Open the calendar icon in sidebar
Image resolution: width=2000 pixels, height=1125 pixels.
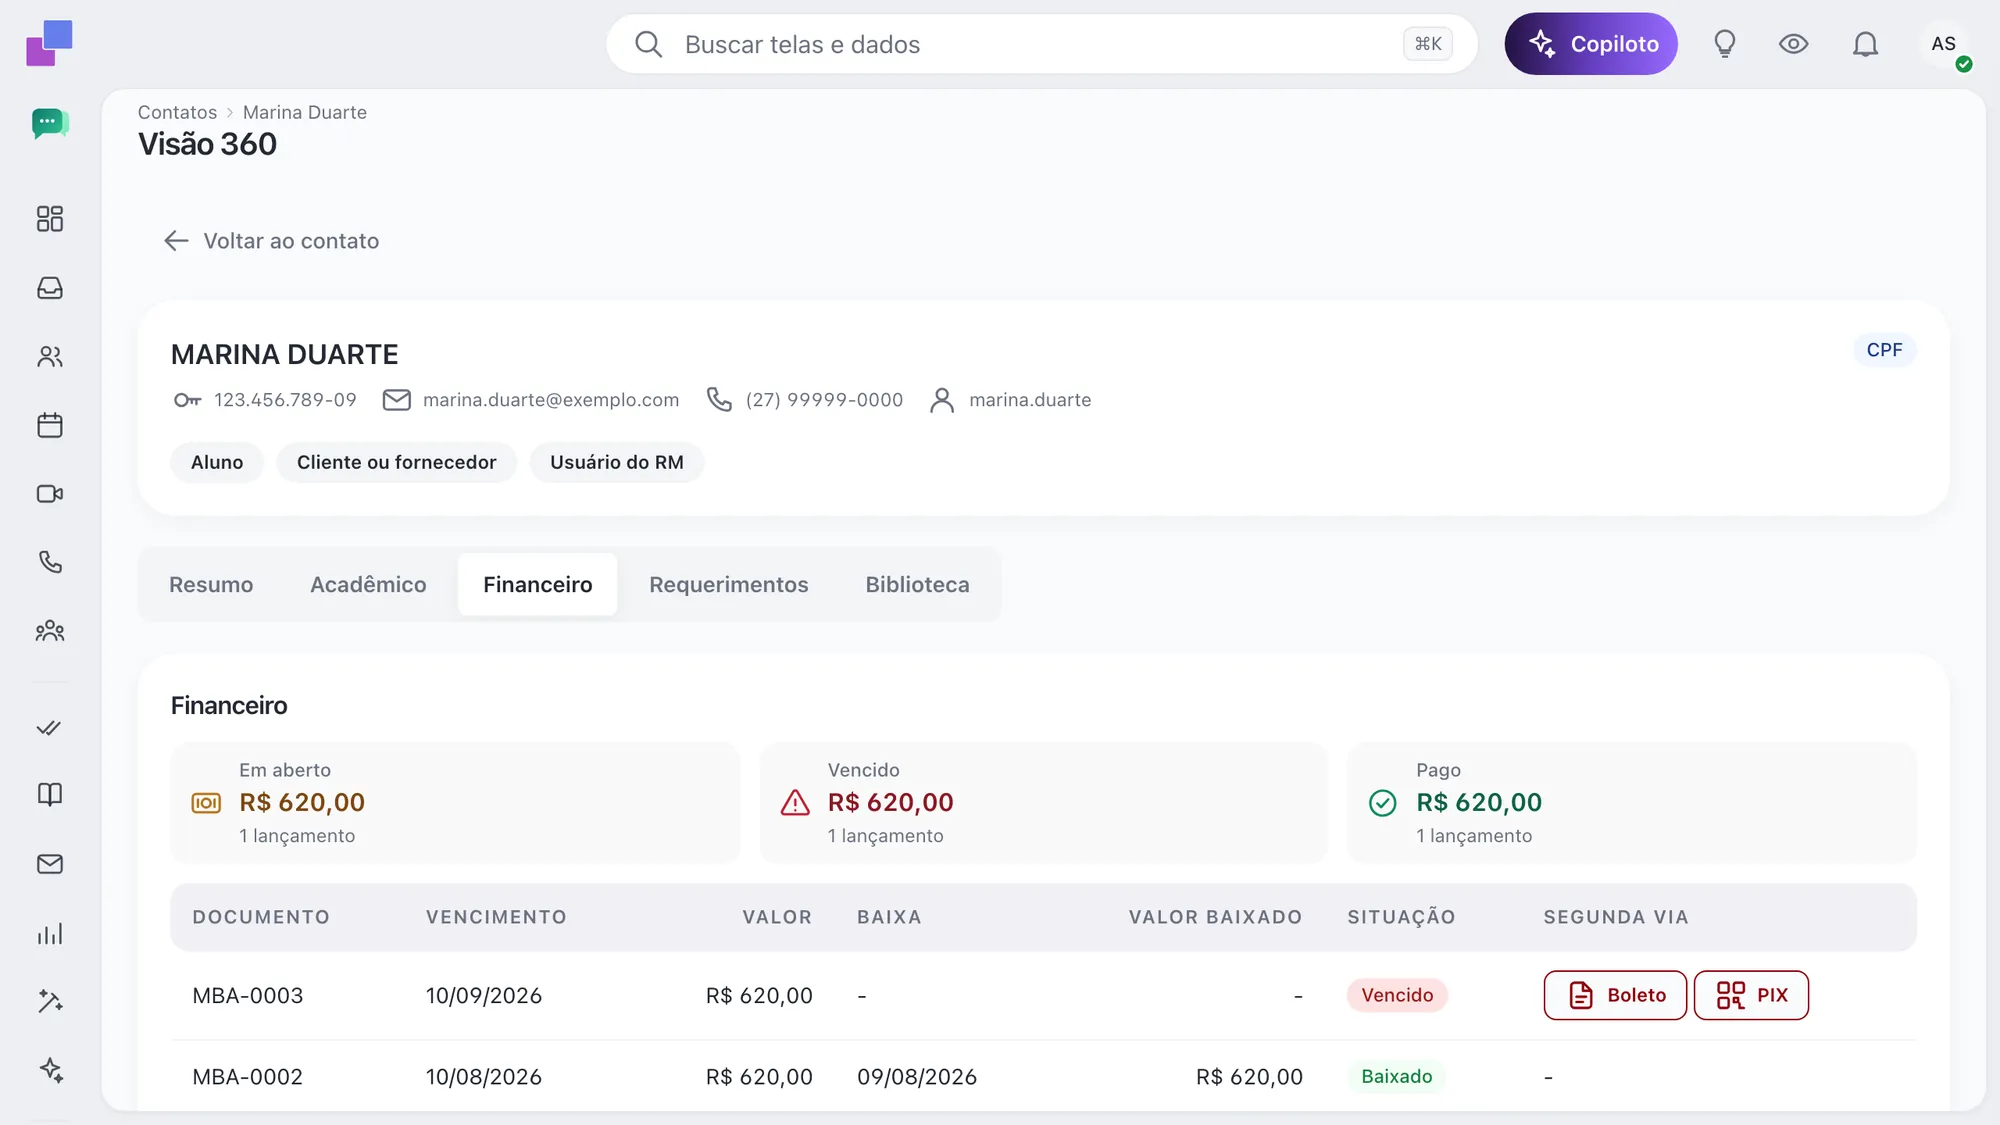pyautogui.click(x=50, y=425)
